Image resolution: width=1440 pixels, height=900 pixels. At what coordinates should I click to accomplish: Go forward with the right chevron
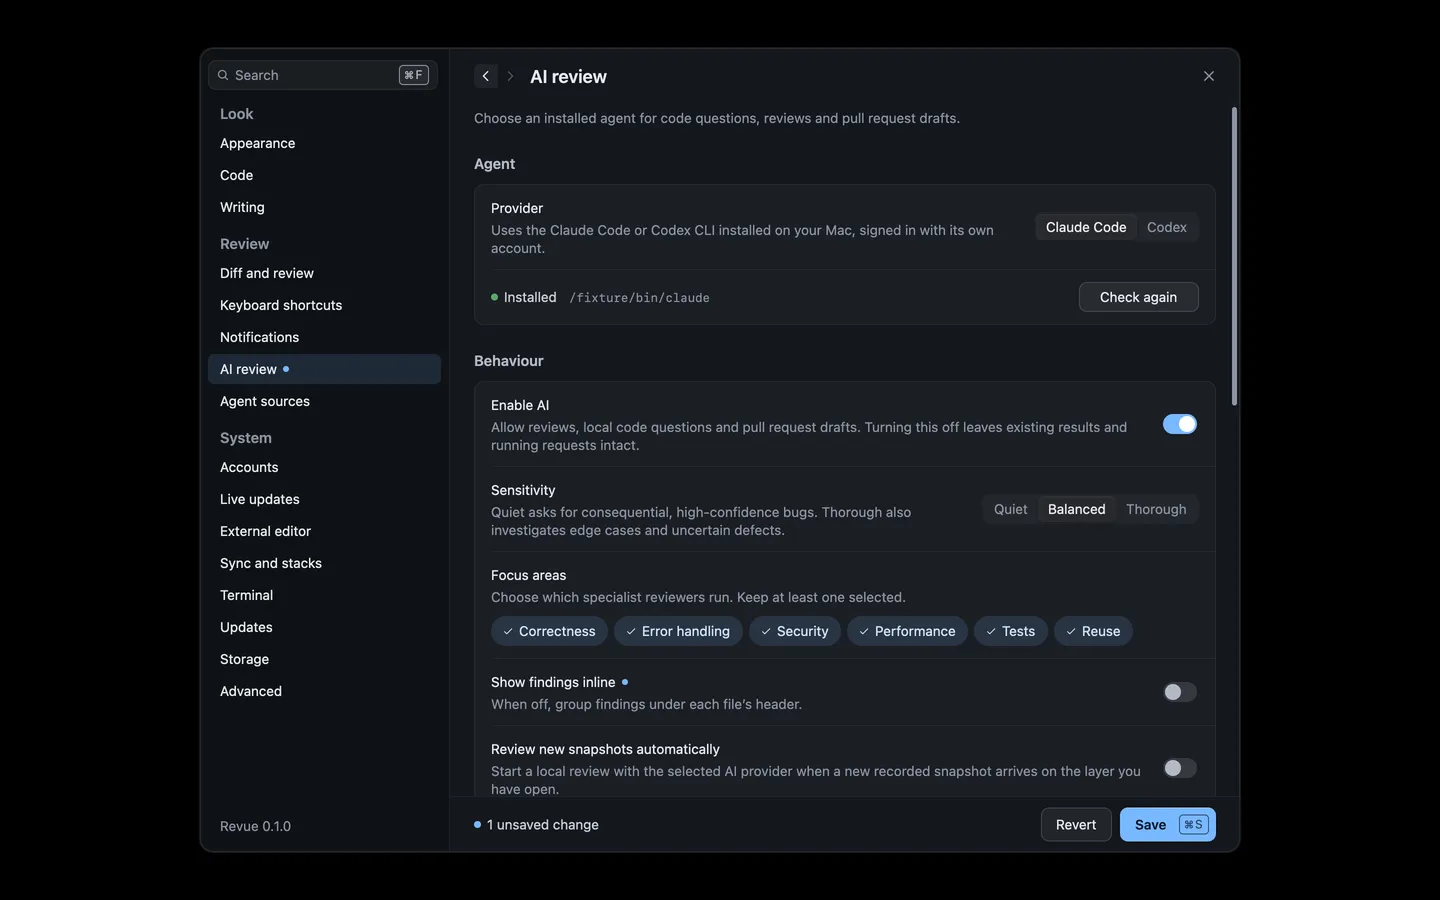pos(510,76)
